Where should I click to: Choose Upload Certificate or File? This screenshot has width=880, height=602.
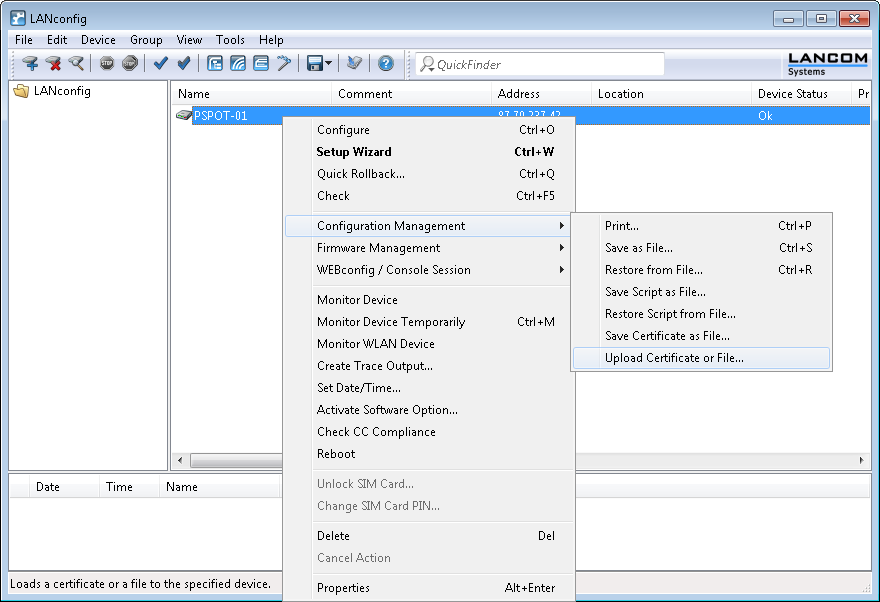pos(674,358)
